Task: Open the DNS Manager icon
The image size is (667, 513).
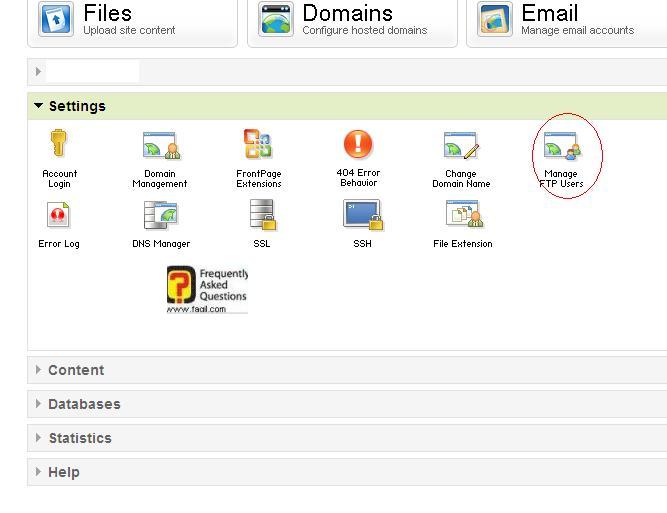Action: (x=160, y=216)
